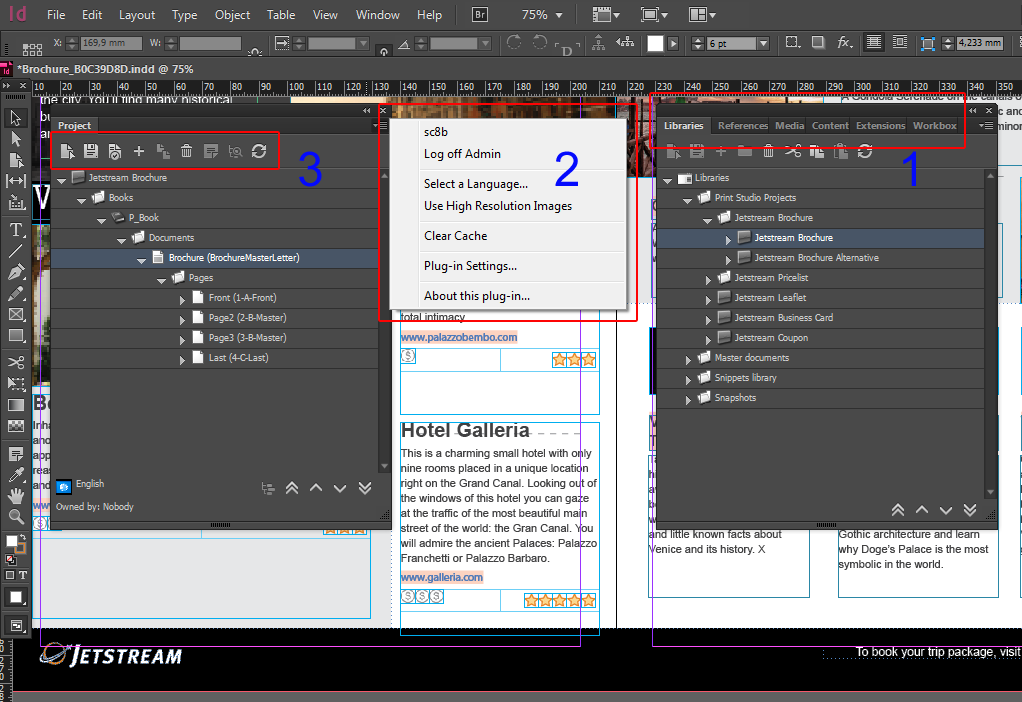Switch to the Media tab
The image size is (1022, 702).
pyautogui.click(x=789, y=125)
